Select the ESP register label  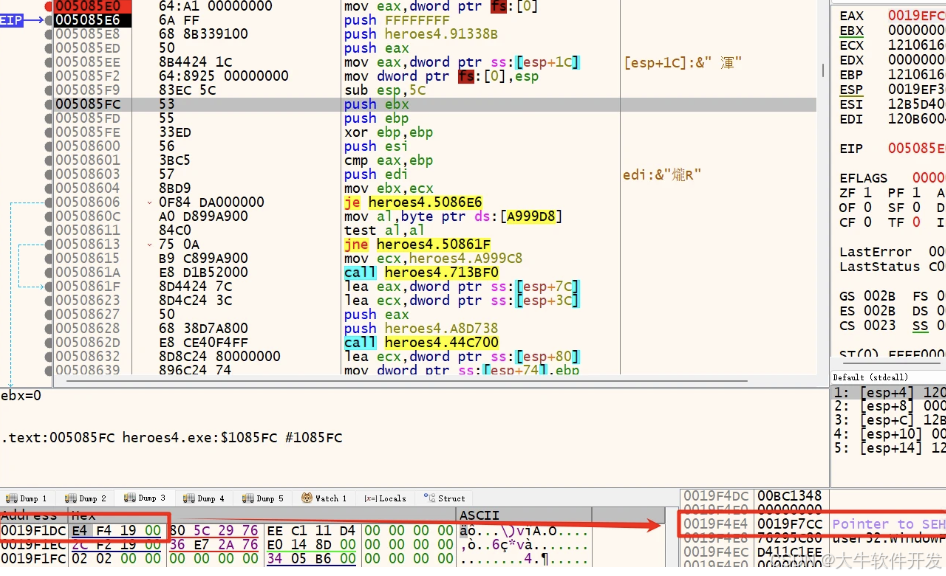click(851, 89)
